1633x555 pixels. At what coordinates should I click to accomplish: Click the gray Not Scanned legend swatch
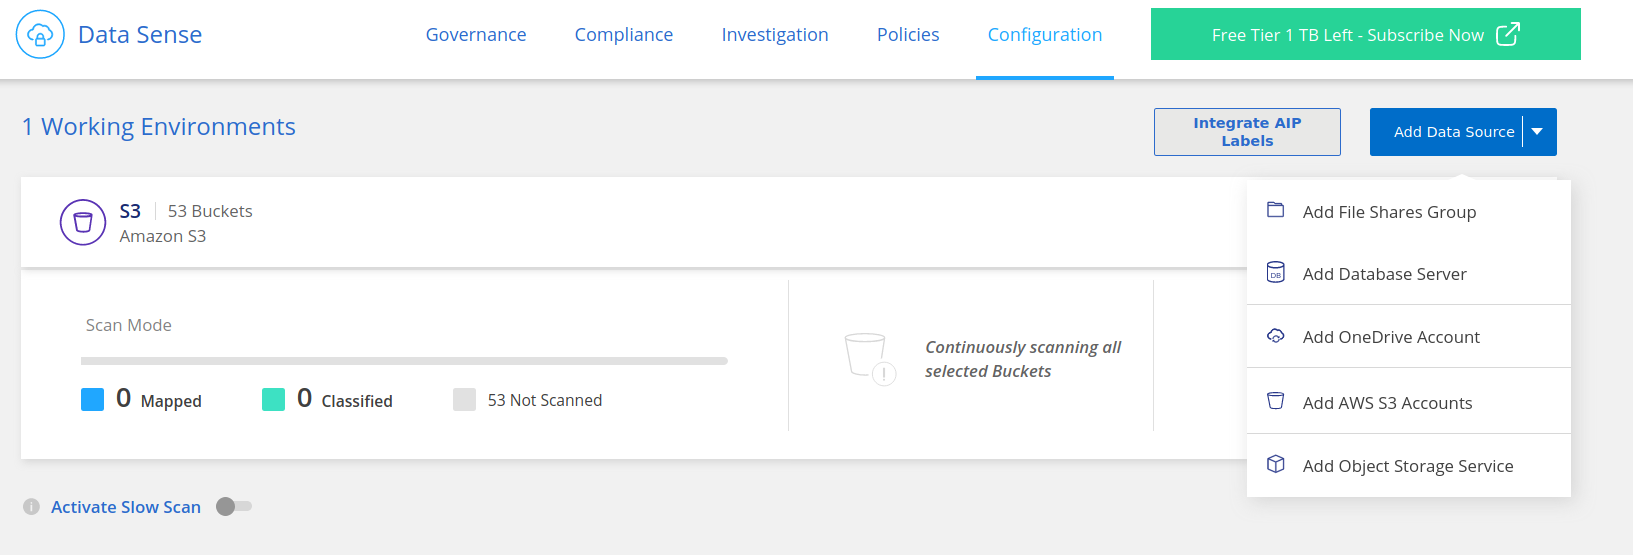[464, 400]
